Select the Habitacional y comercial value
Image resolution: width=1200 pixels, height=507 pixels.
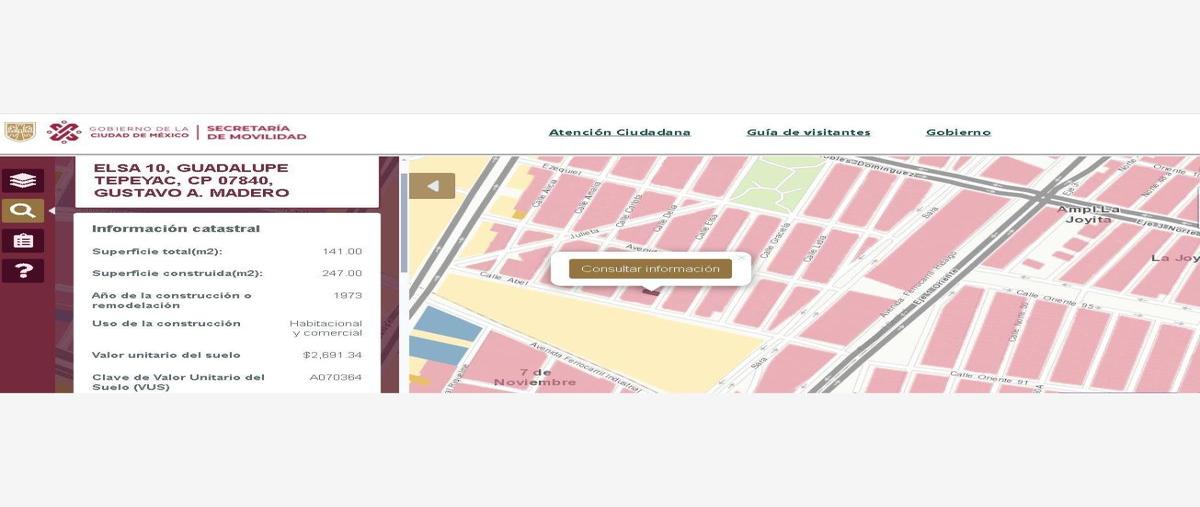[326, 328]
